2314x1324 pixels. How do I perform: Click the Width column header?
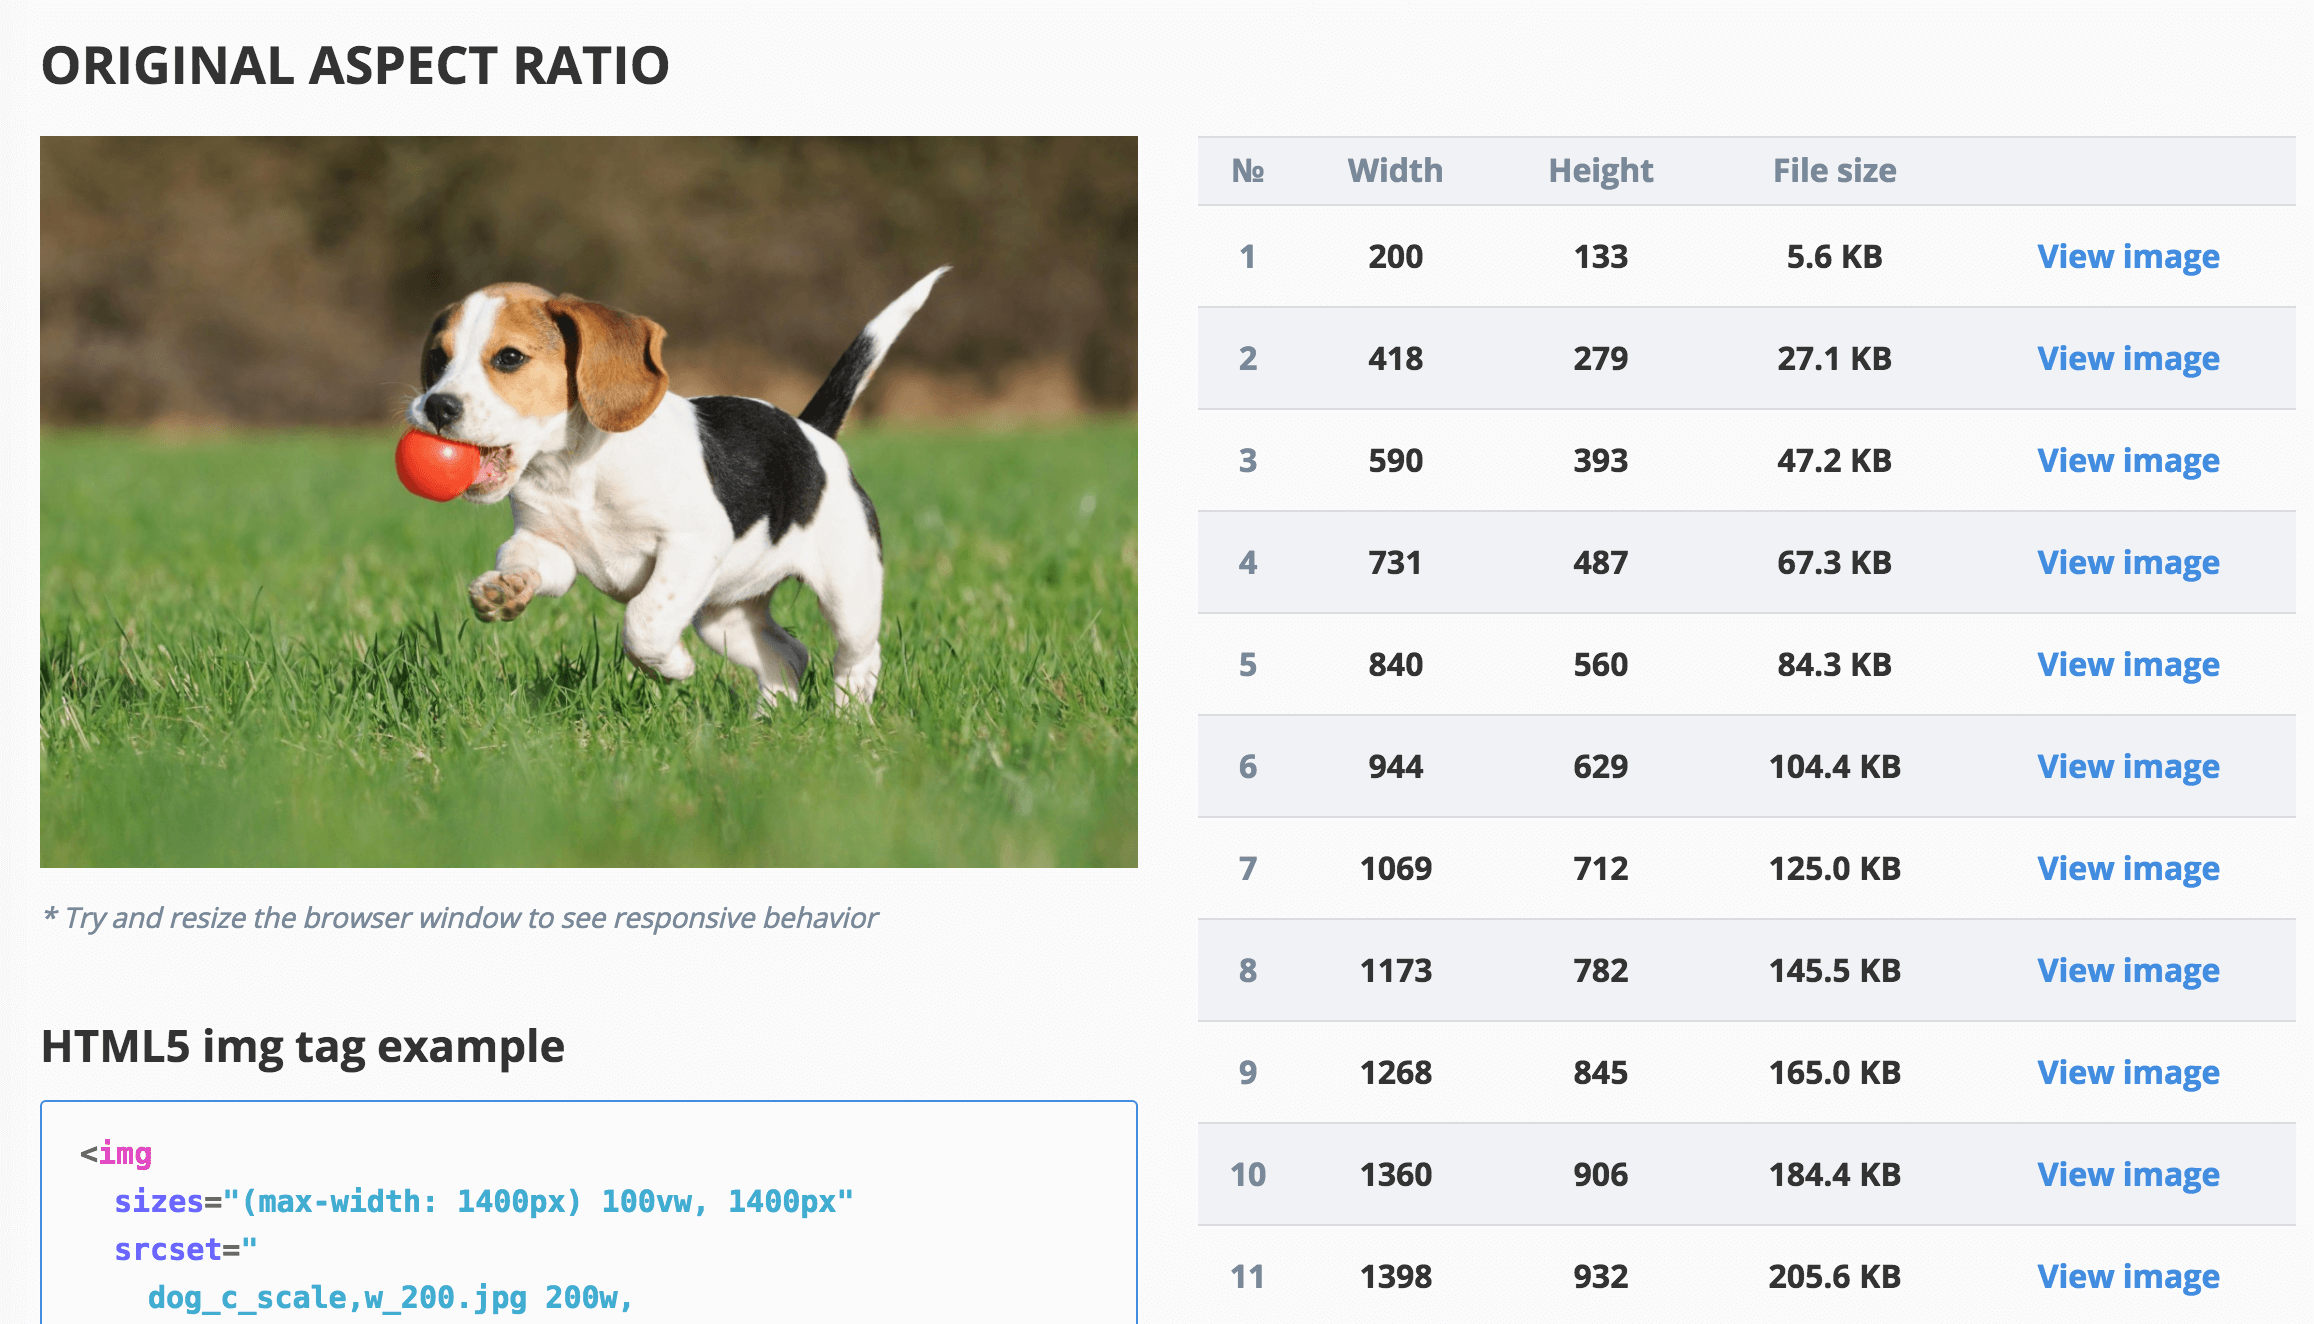point(1394,170)
